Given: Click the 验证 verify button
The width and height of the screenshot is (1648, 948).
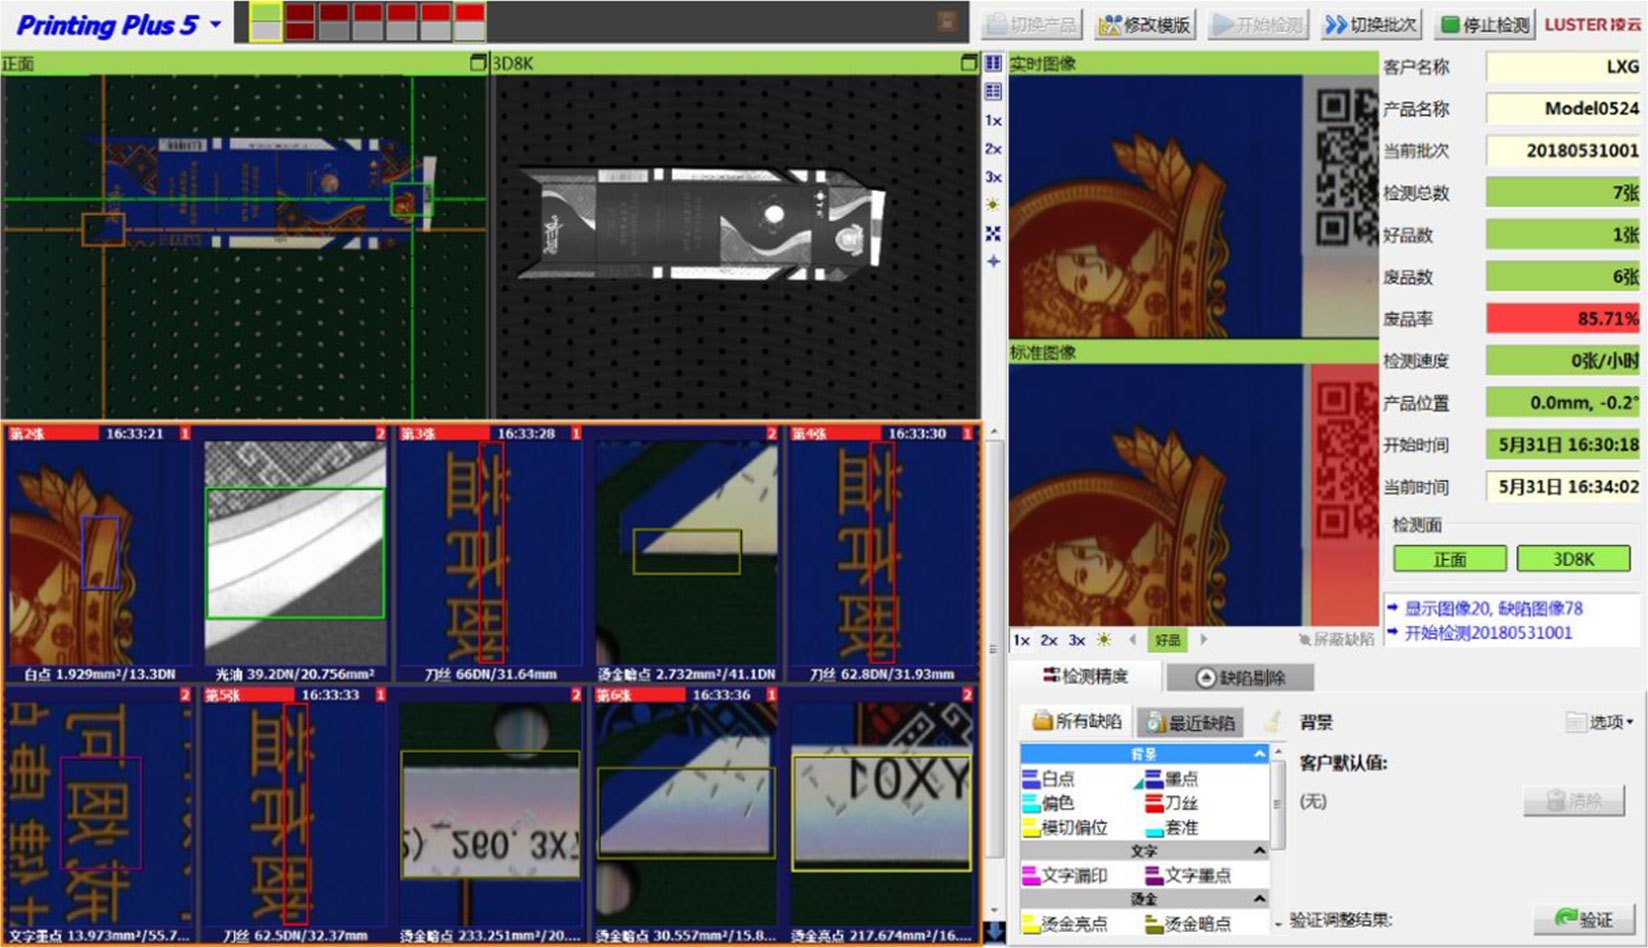Looking at the screenshot, I should [x=1584, y=919].
